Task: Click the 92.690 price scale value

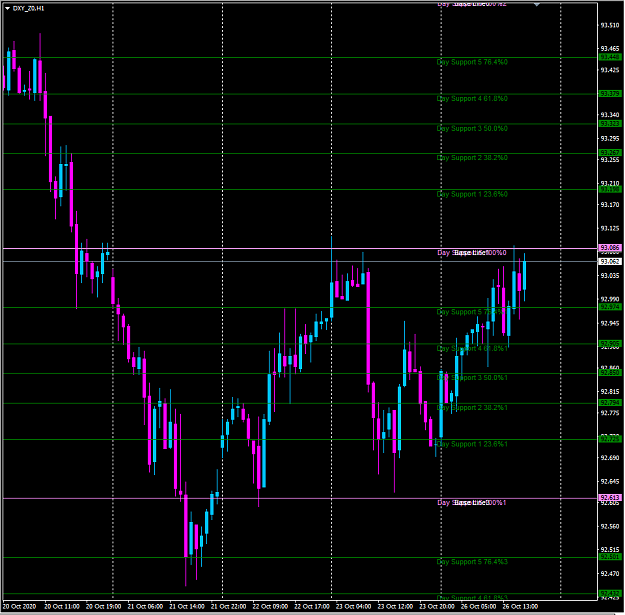Action: pos(610,458)
